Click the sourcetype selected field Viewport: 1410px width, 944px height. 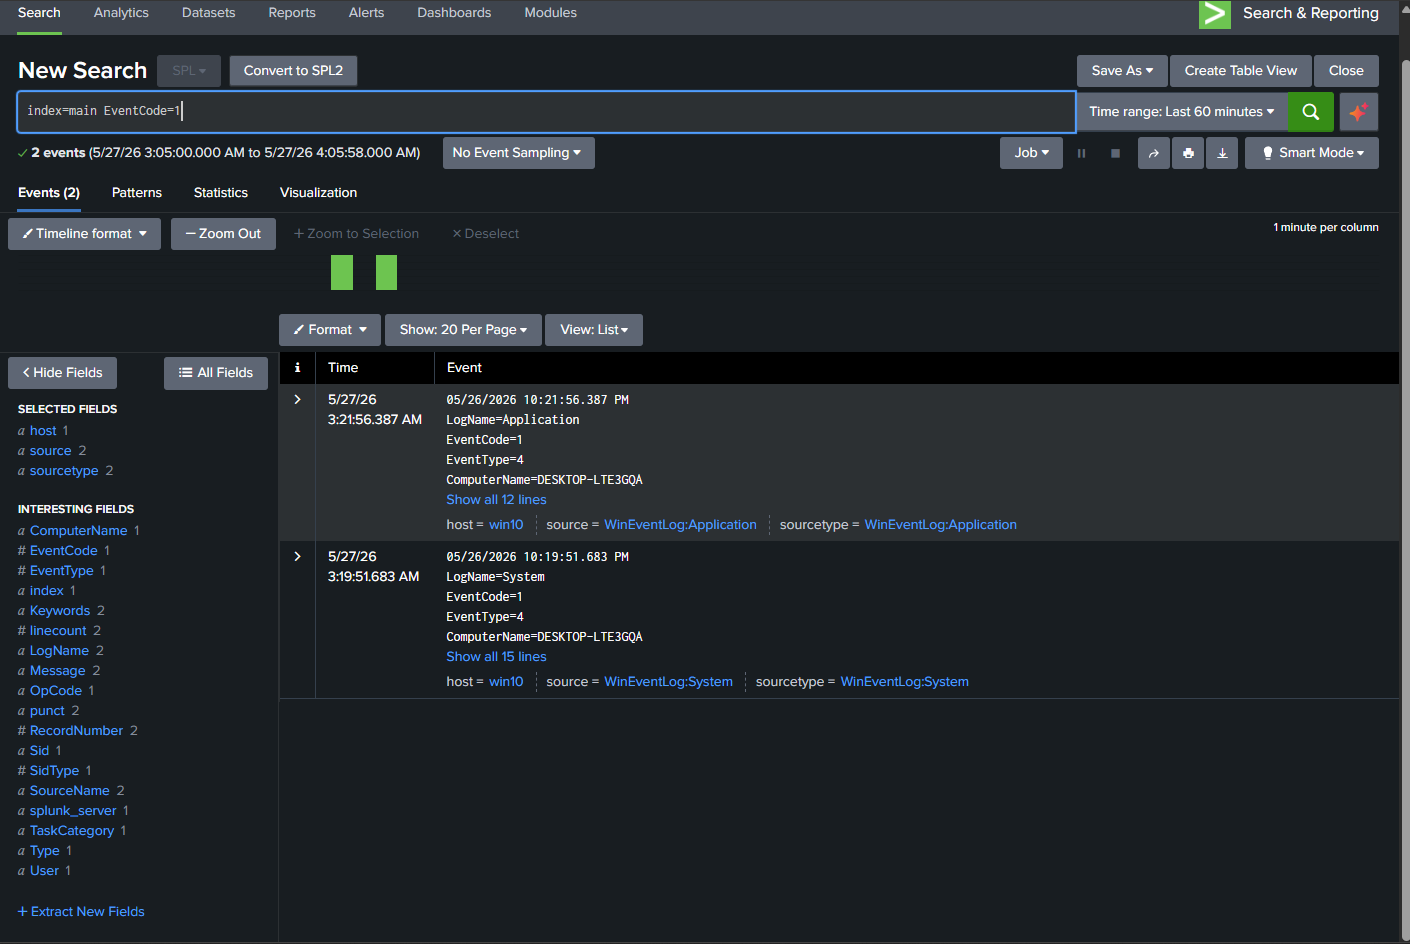pos(64,471)
